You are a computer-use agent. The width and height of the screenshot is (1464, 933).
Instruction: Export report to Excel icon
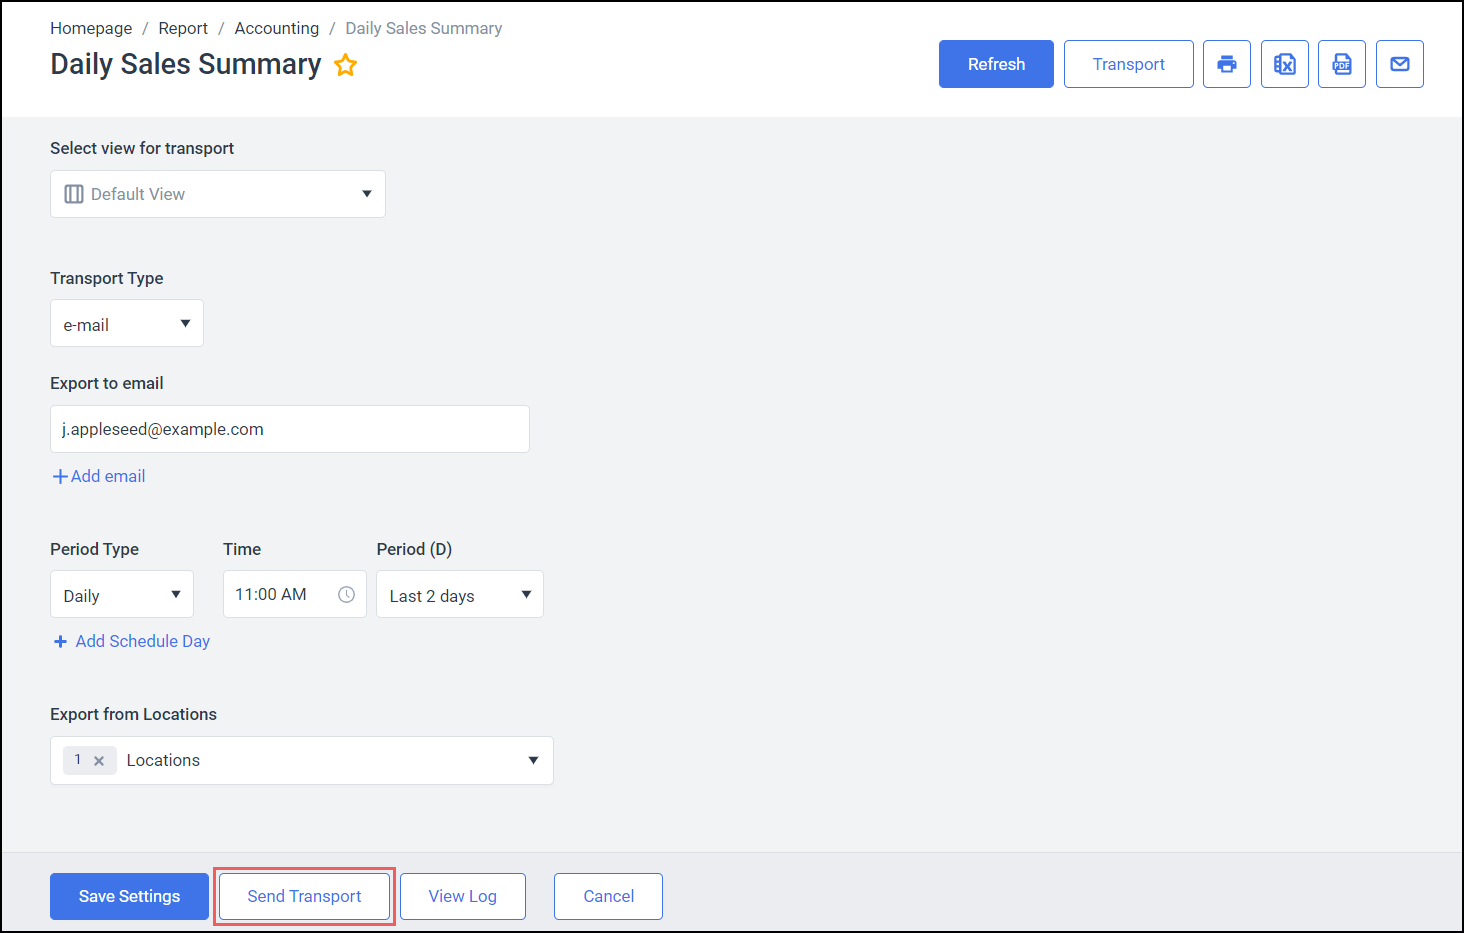click(x=1284, y=64)
